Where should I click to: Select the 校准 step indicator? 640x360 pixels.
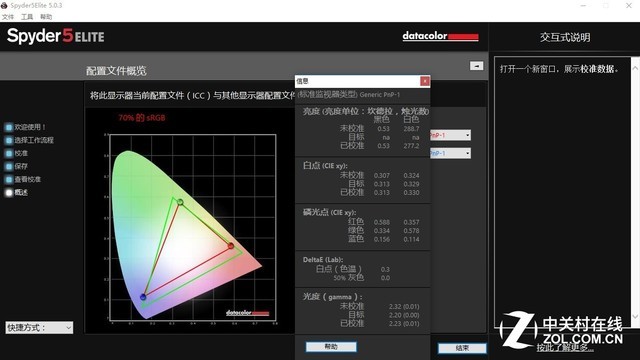pos(9,153)
